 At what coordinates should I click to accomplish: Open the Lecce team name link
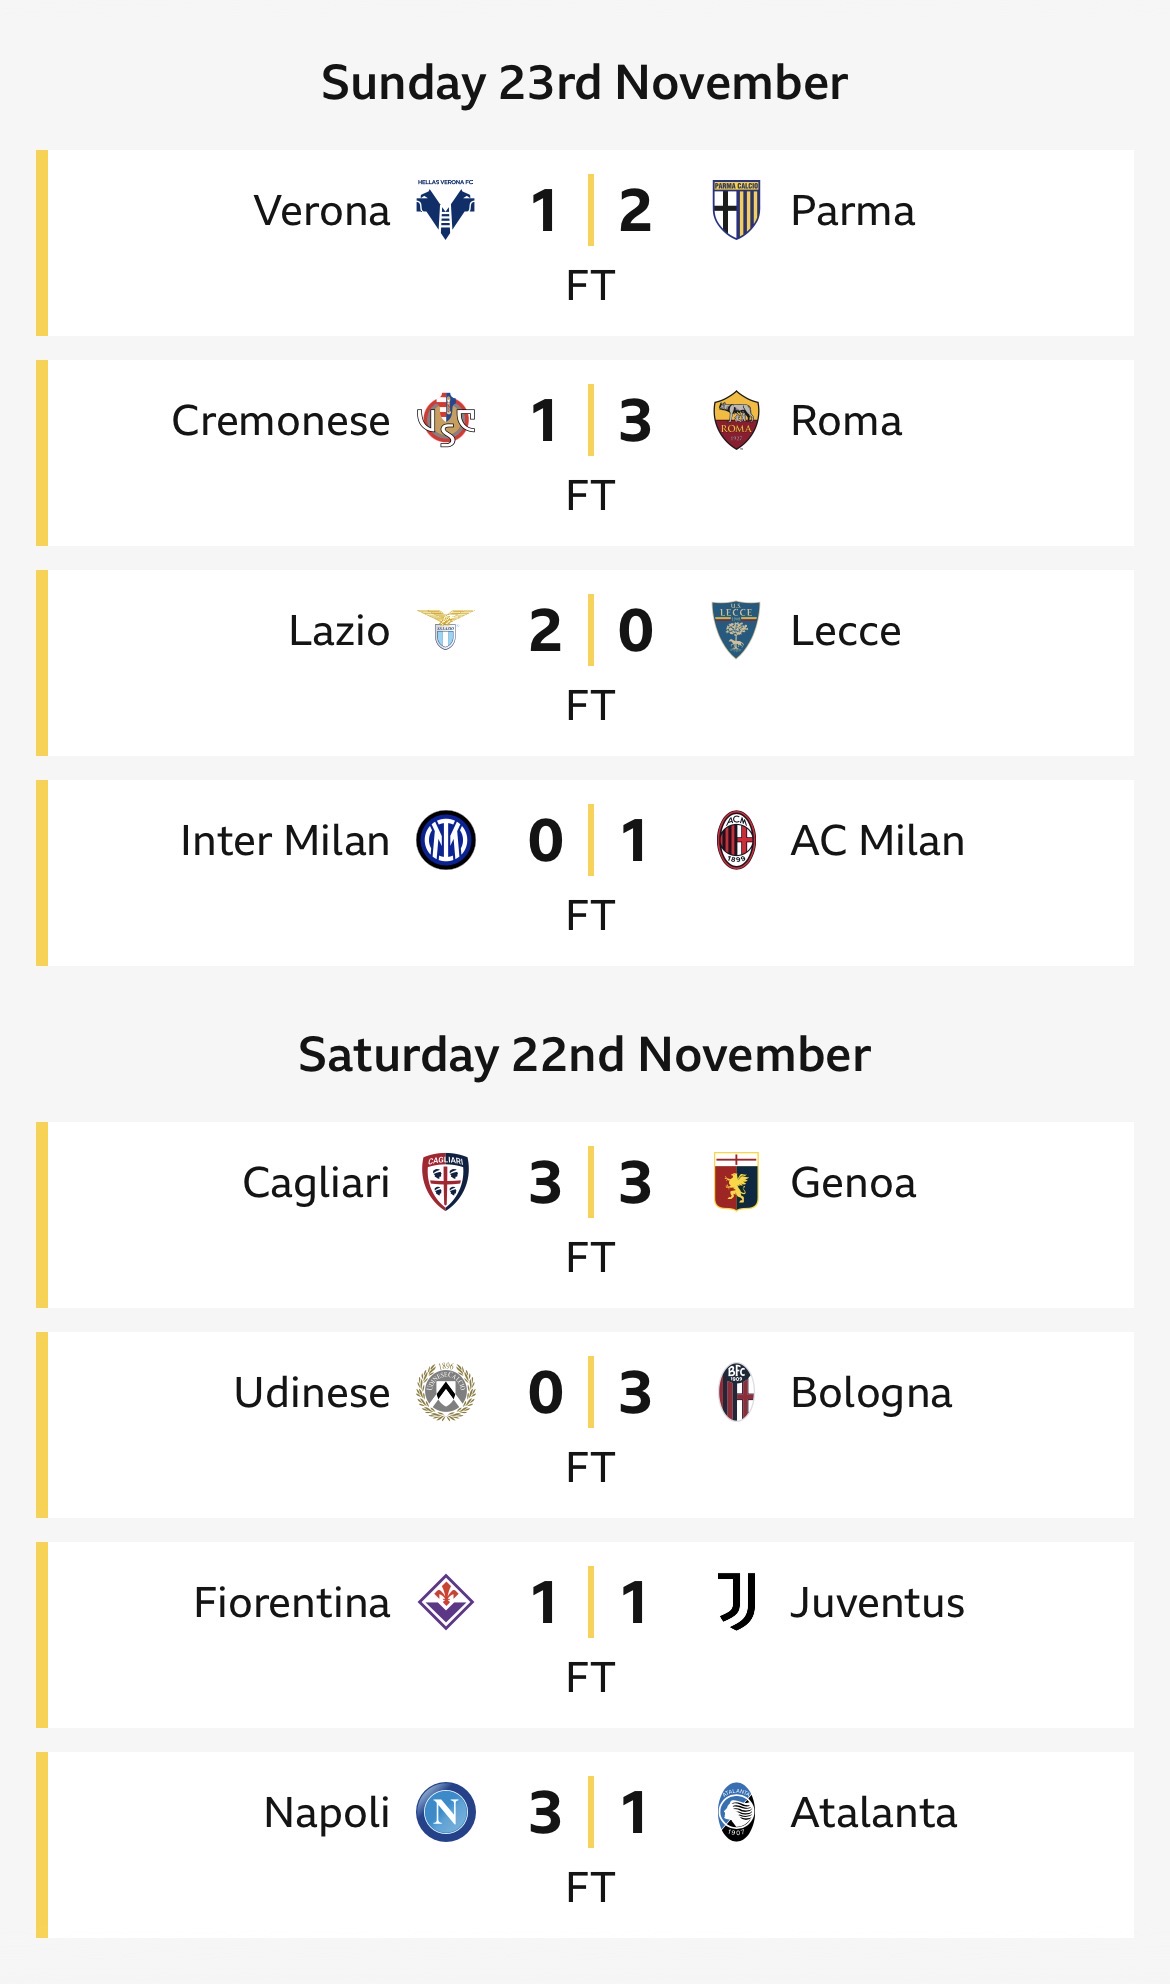[845, 631]
